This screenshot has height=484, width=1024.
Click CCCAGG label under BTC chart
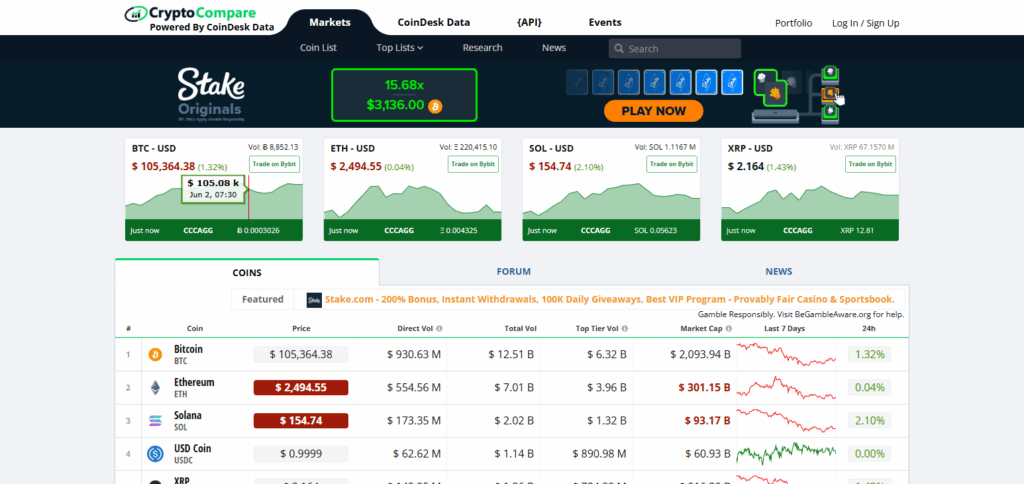(x=199, y=231)
